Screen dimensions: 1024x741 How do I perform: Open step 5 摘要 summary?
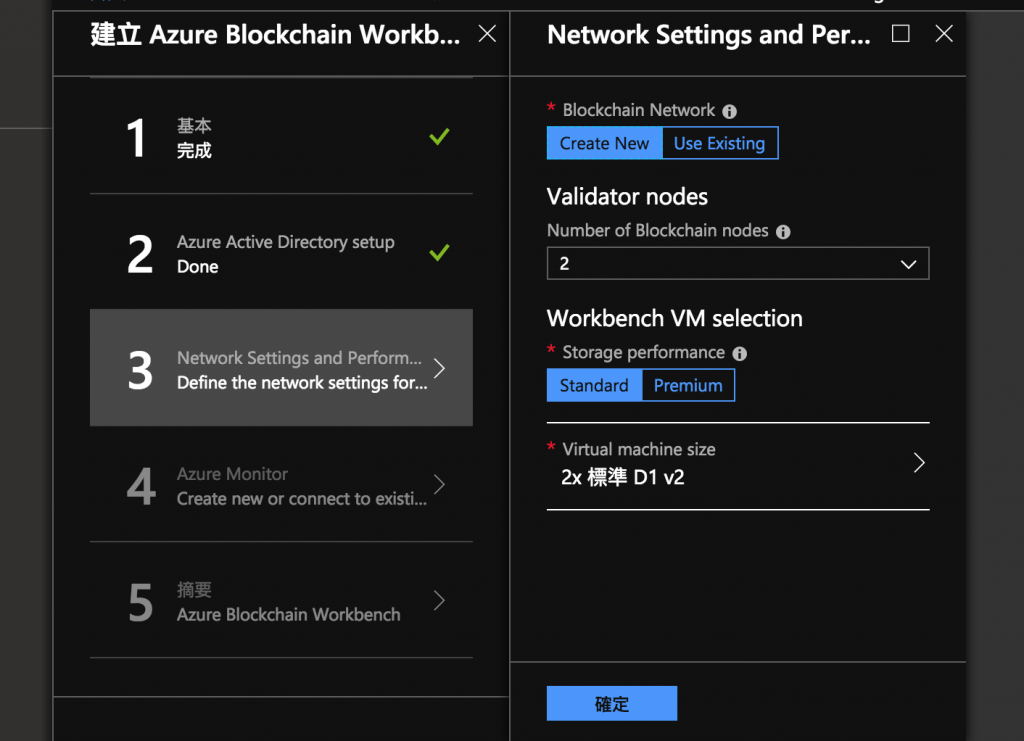[281, 602]
